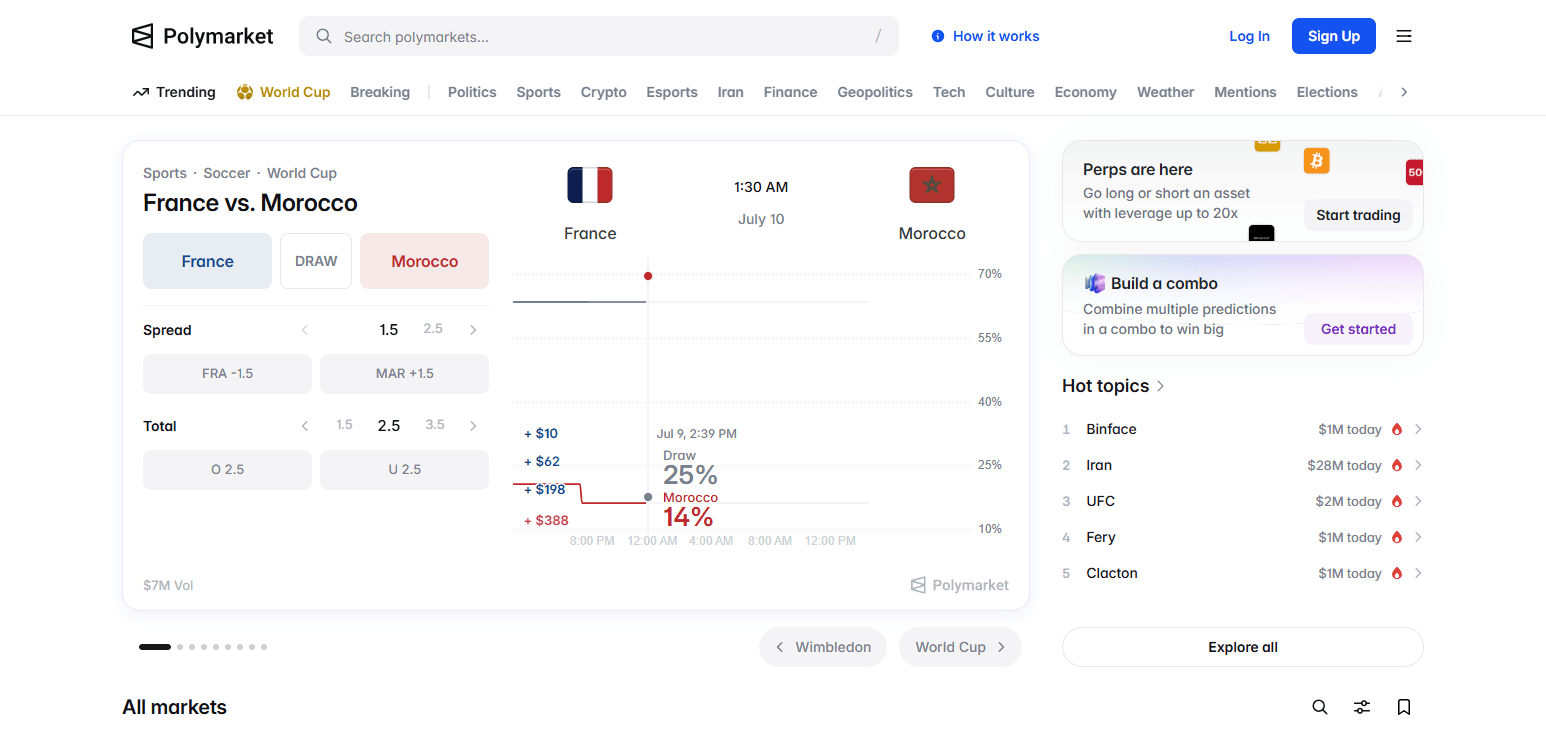Click the flame icon beside Fery
1546x732 pixels.
click(x=1397, y=537)
